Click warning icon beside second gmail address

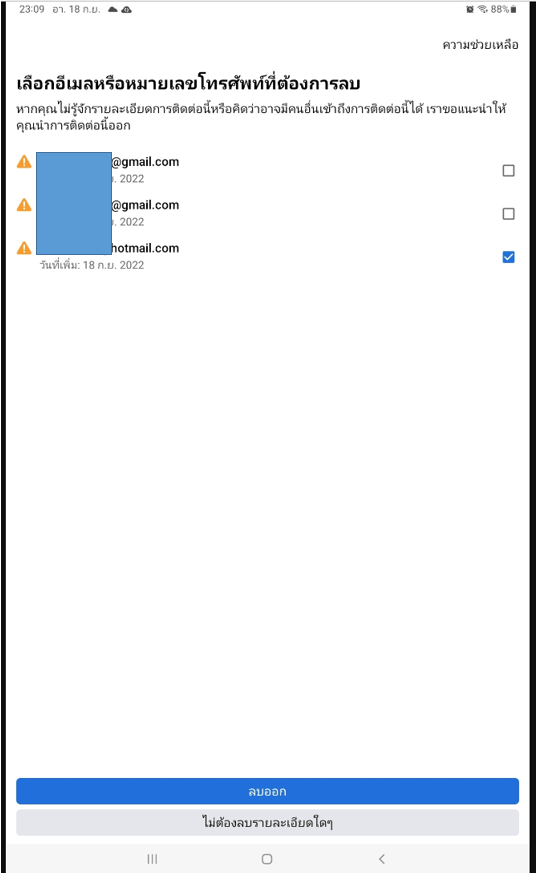point(24,205)
